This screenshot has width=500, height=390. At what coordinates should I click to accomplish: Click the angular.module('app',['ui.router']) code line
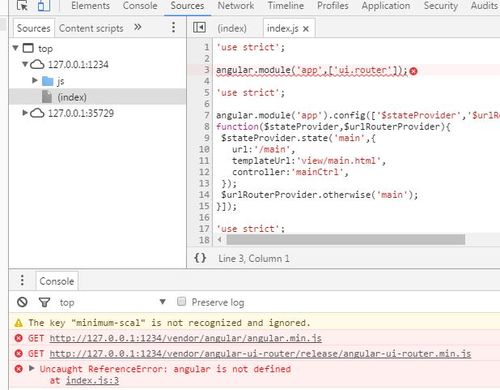(x=311, y=70)
